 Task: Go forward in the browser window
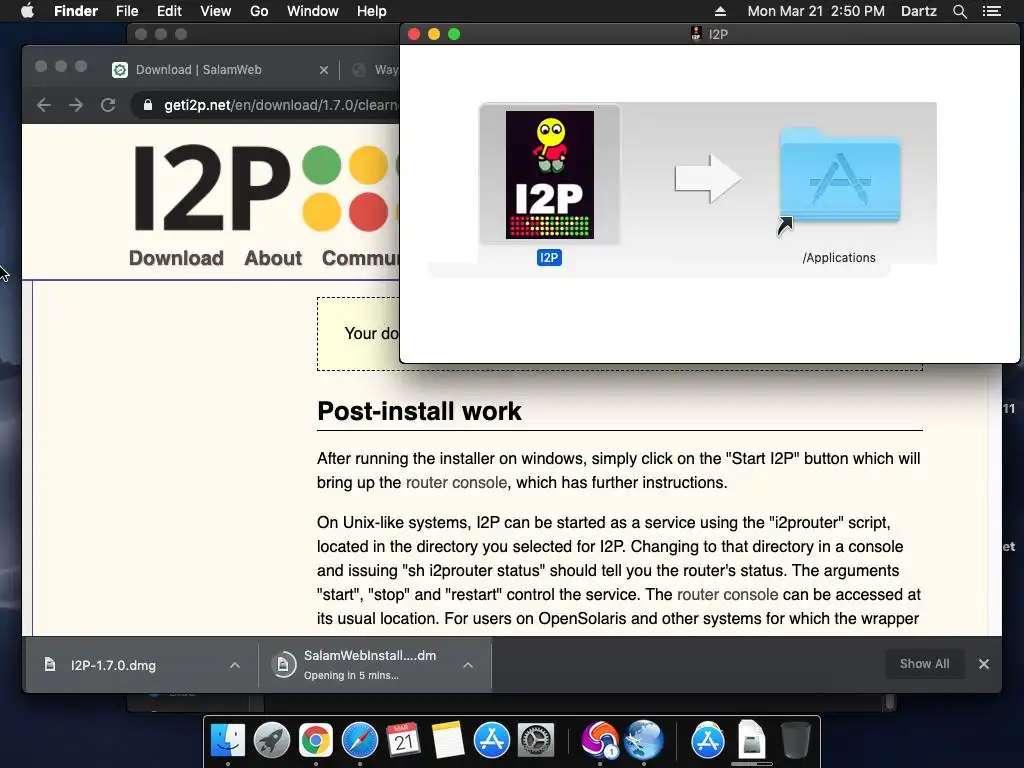[76, 105]
